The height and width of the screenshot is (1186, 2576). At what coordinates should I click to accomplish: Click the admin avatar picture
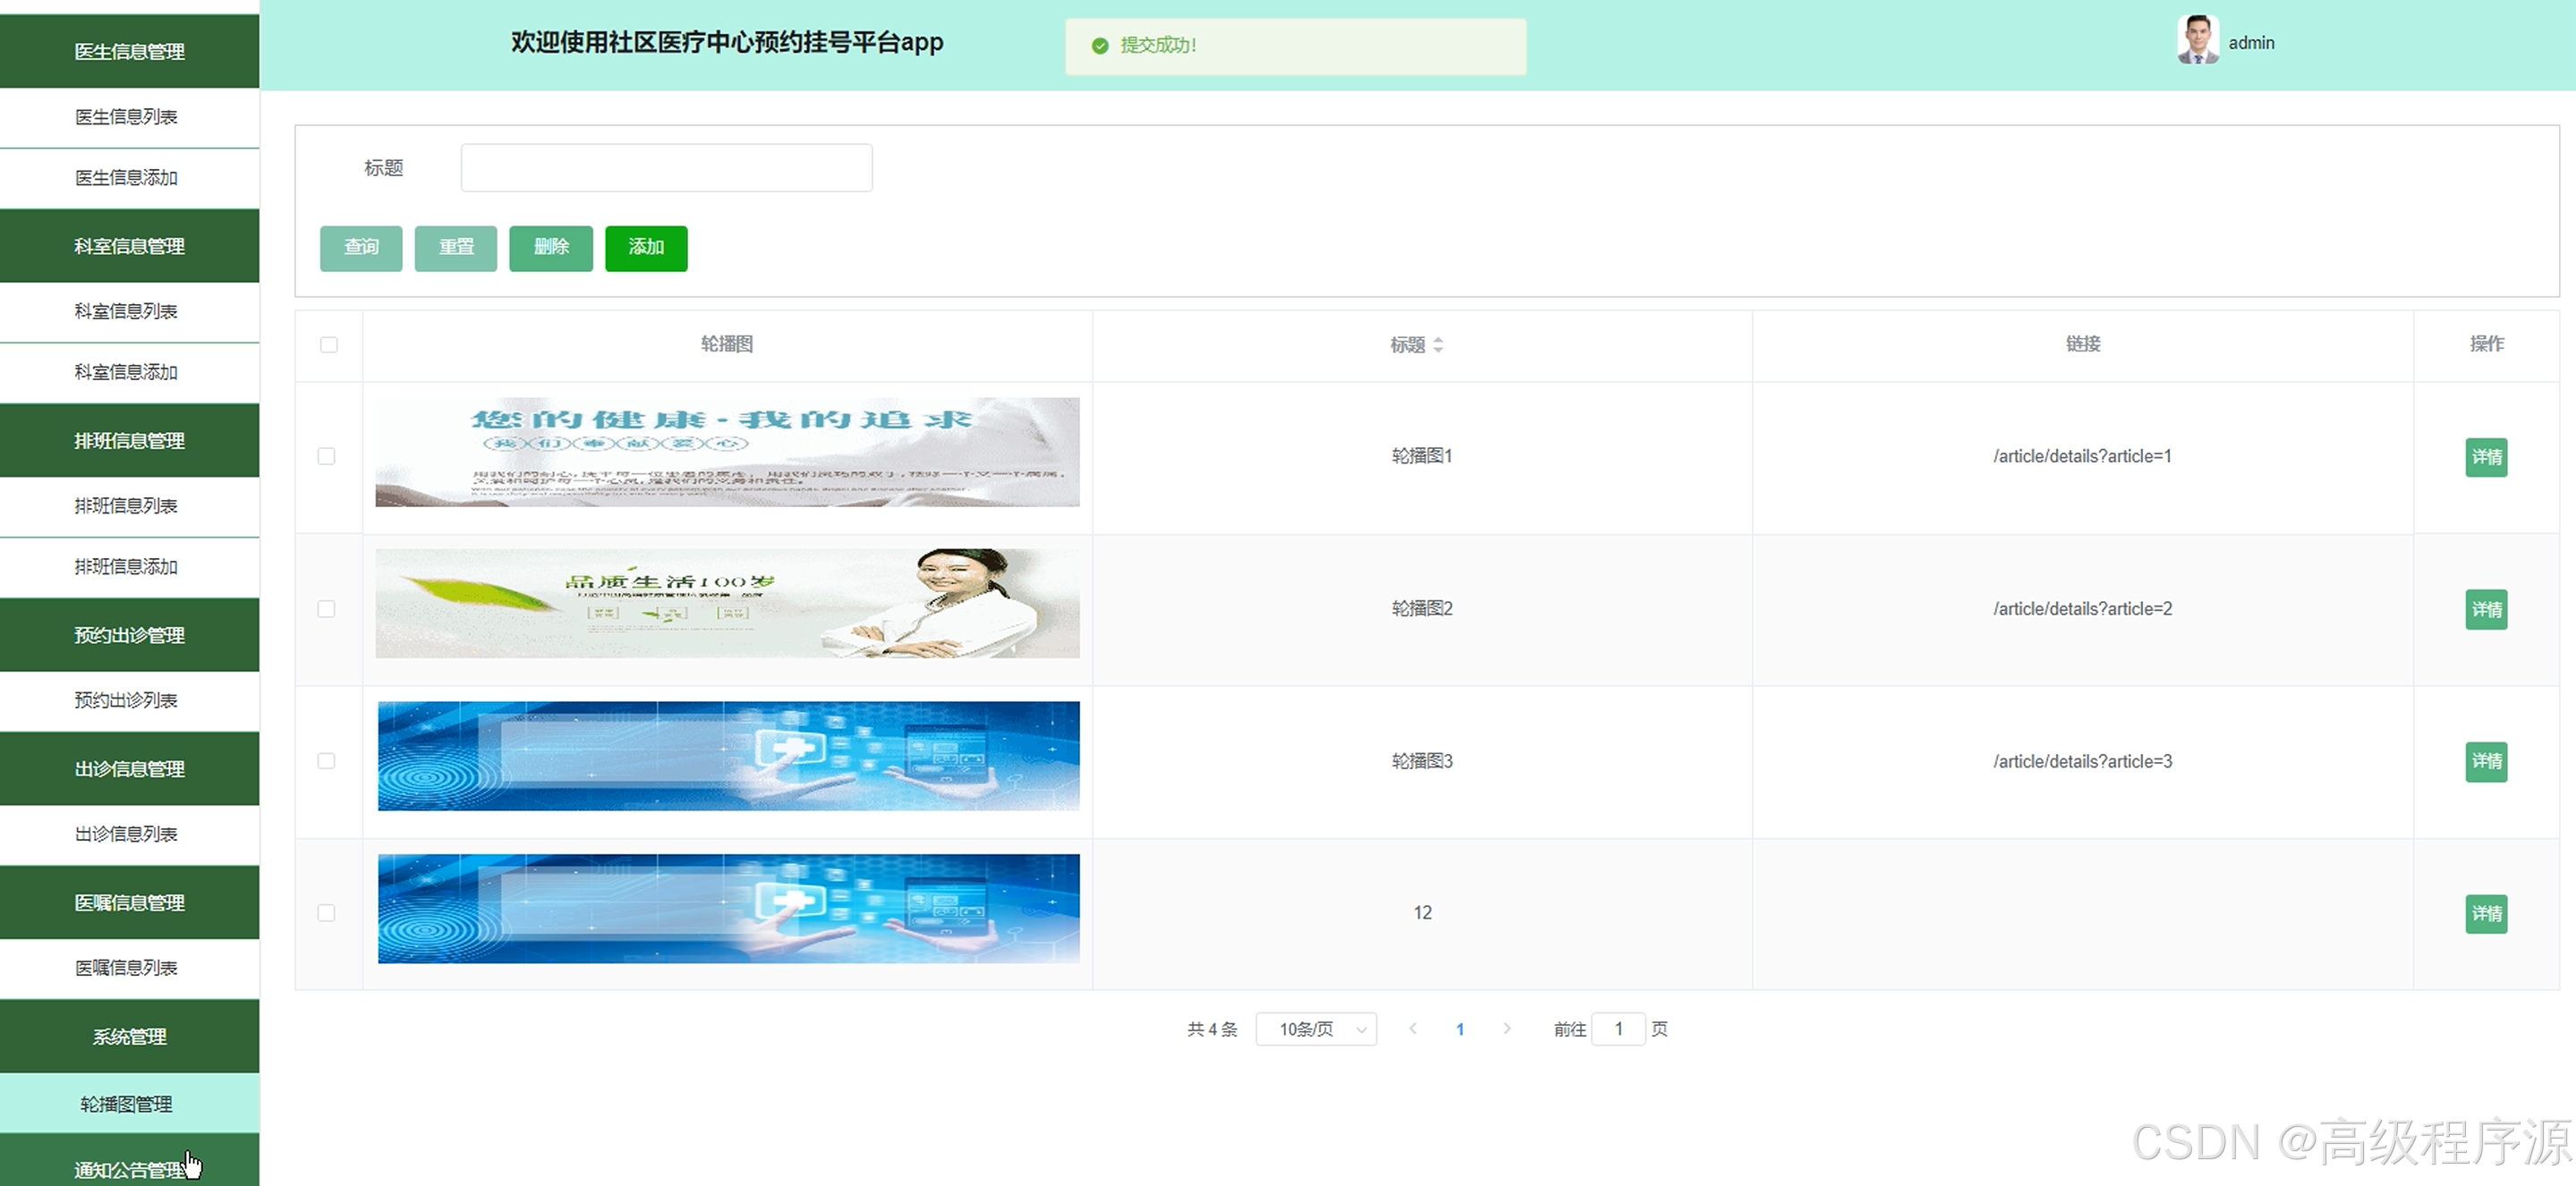coord(2197,41)
